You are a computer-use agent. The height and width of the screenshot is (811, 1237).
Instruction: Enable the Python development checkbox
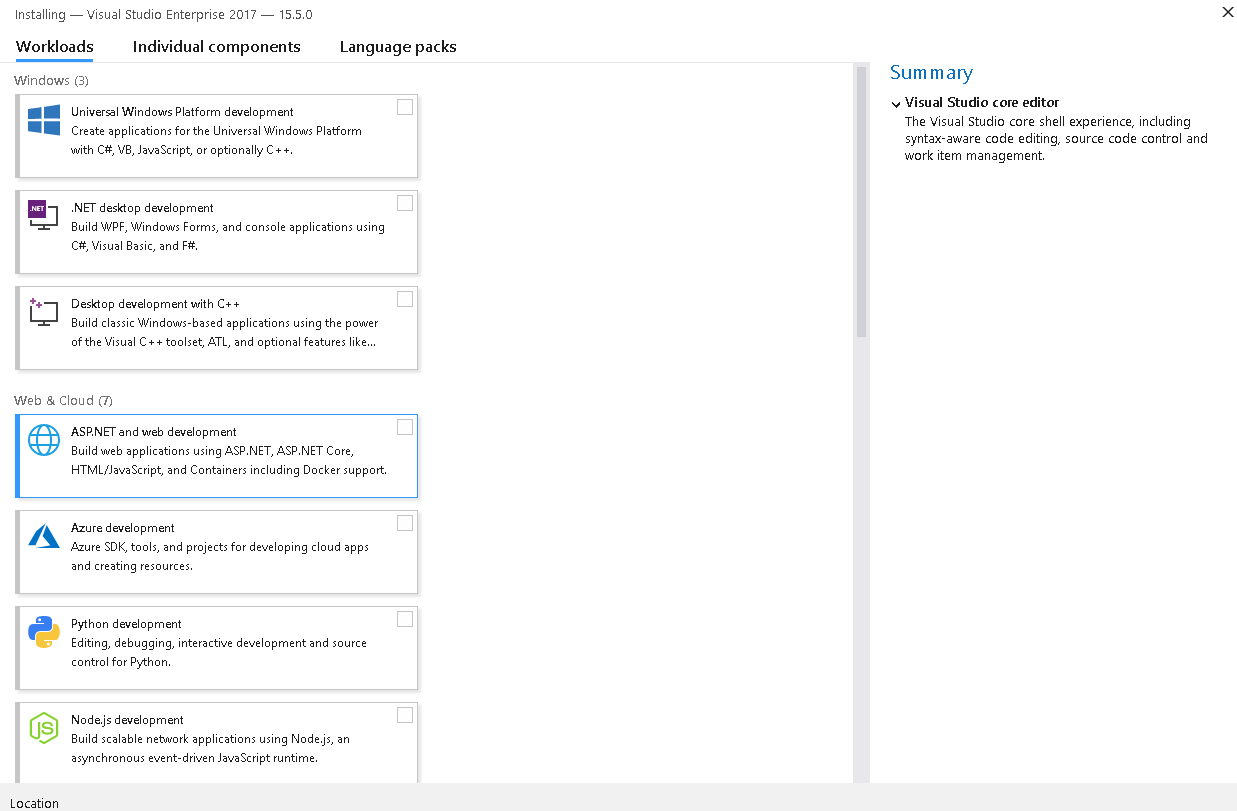[x=405, y=619]
